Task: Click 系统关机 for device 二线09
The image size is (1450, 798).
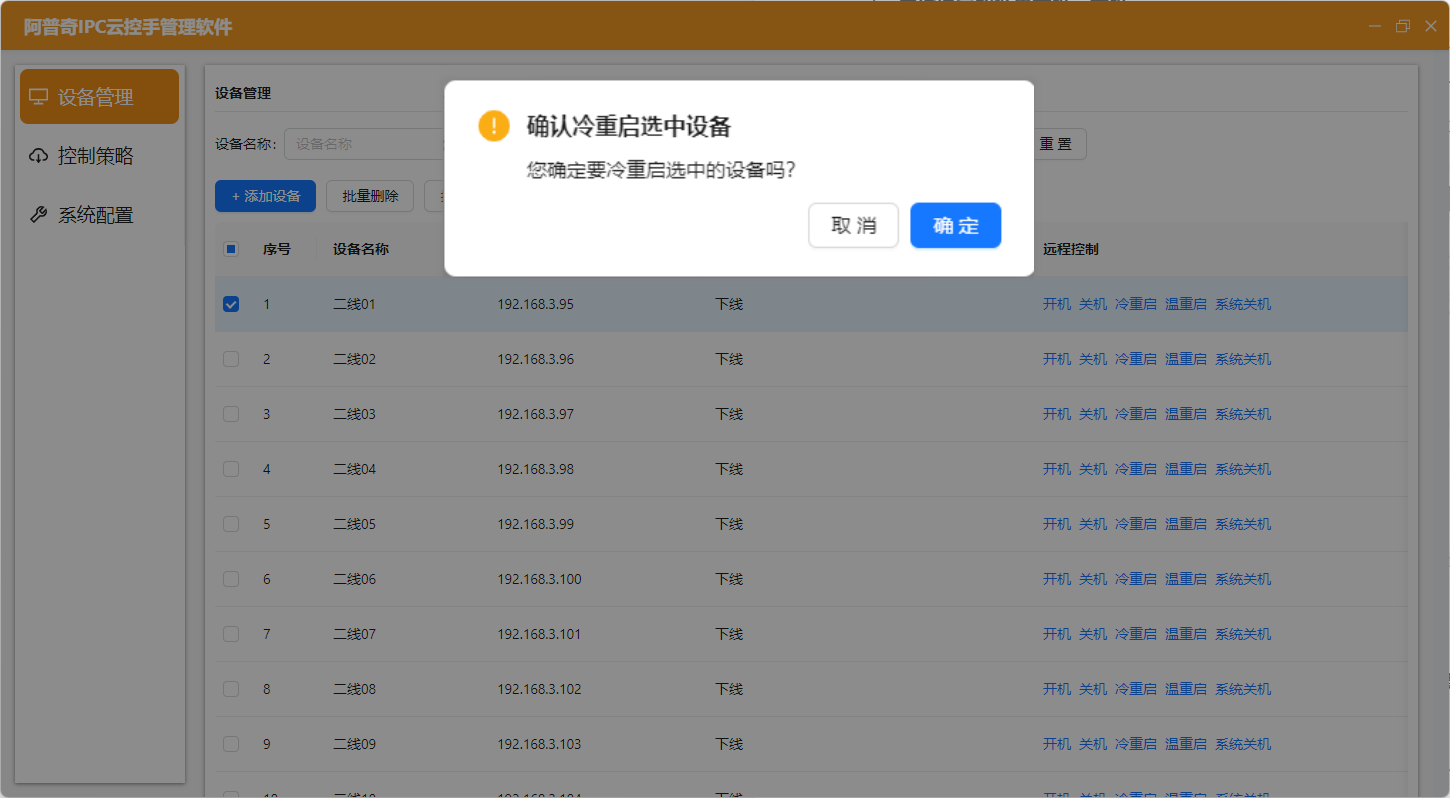Action: tap(1243, 743)
